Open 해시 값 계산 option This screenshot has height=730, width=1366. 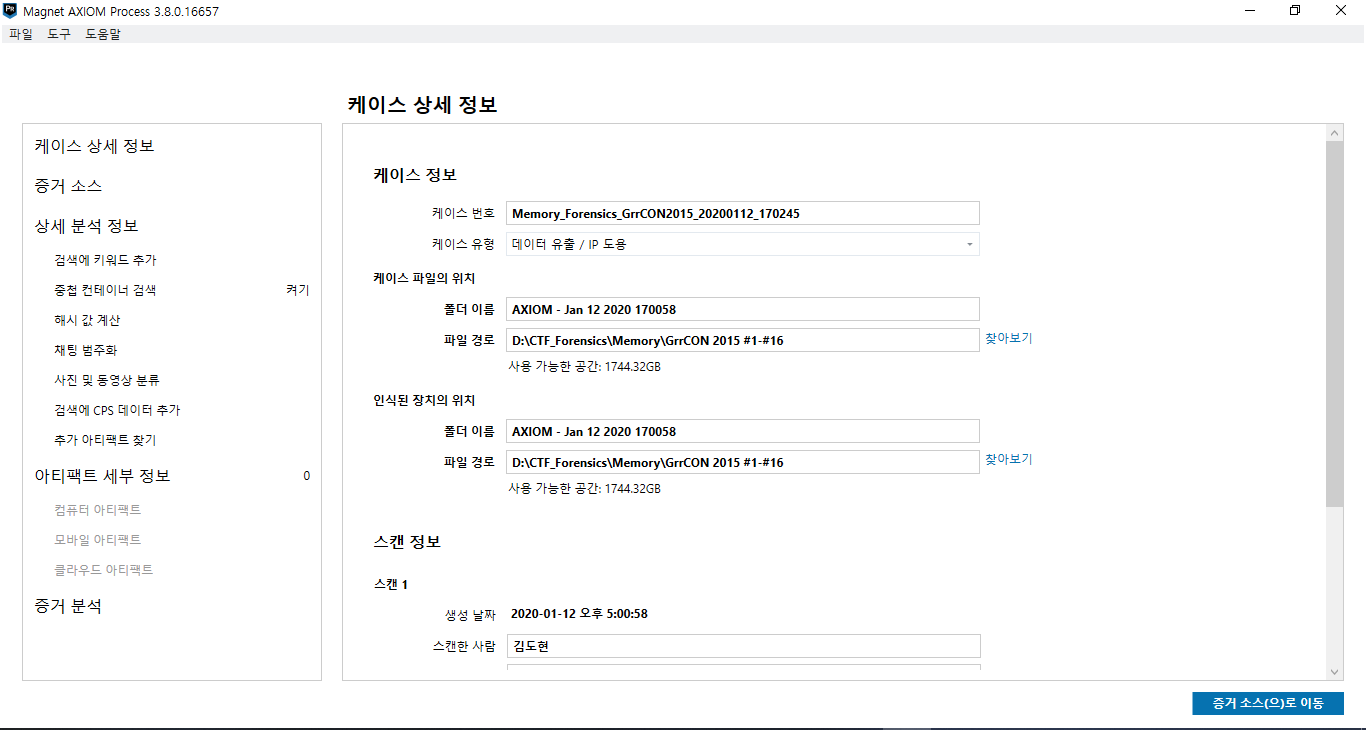[87, 320]
